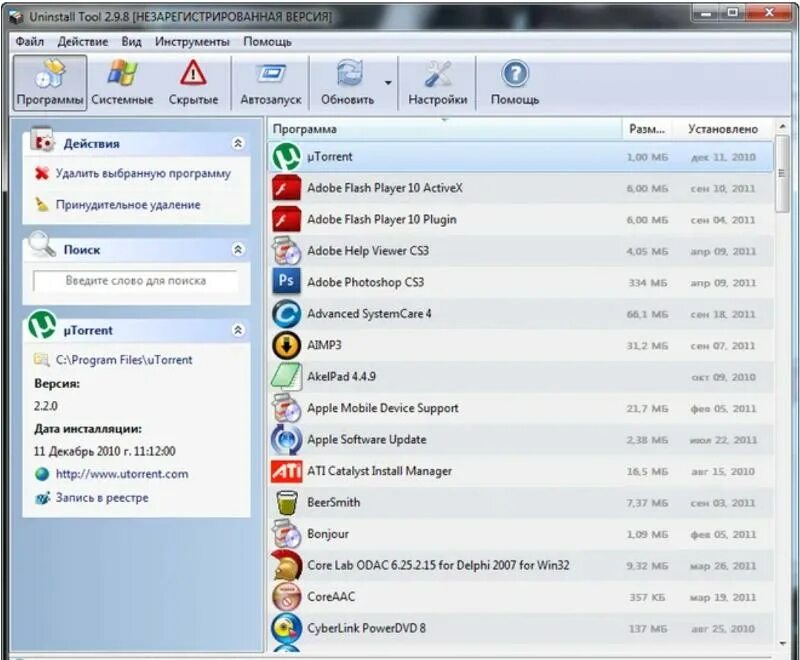Collapse the µTorrent details panel
Viewport: 800px width, 660px height.
pos(238,330)
